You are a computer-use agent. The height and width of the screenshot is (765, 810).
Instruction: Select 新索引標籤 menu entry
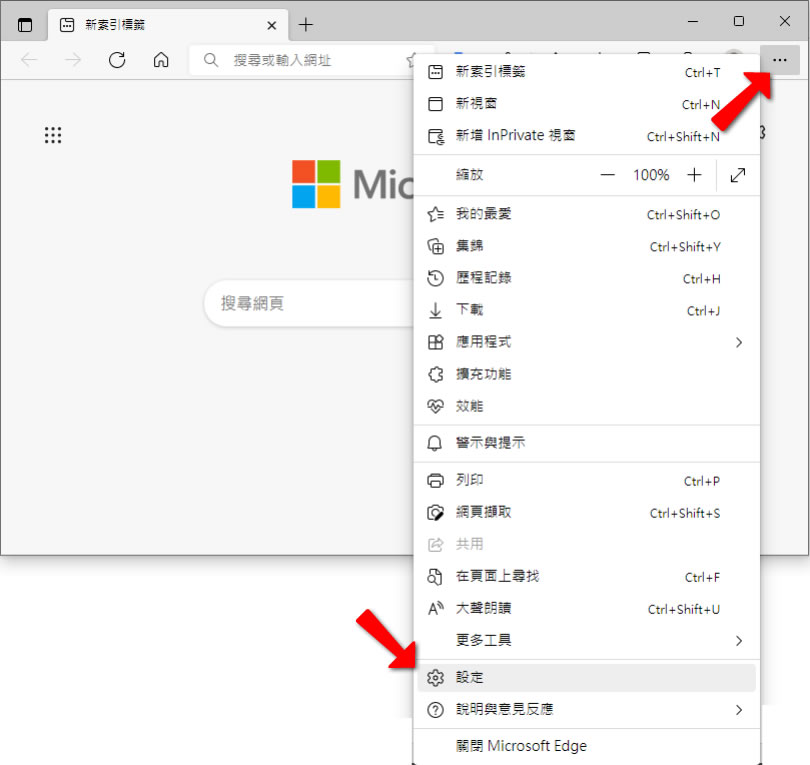tap(587, 72)
